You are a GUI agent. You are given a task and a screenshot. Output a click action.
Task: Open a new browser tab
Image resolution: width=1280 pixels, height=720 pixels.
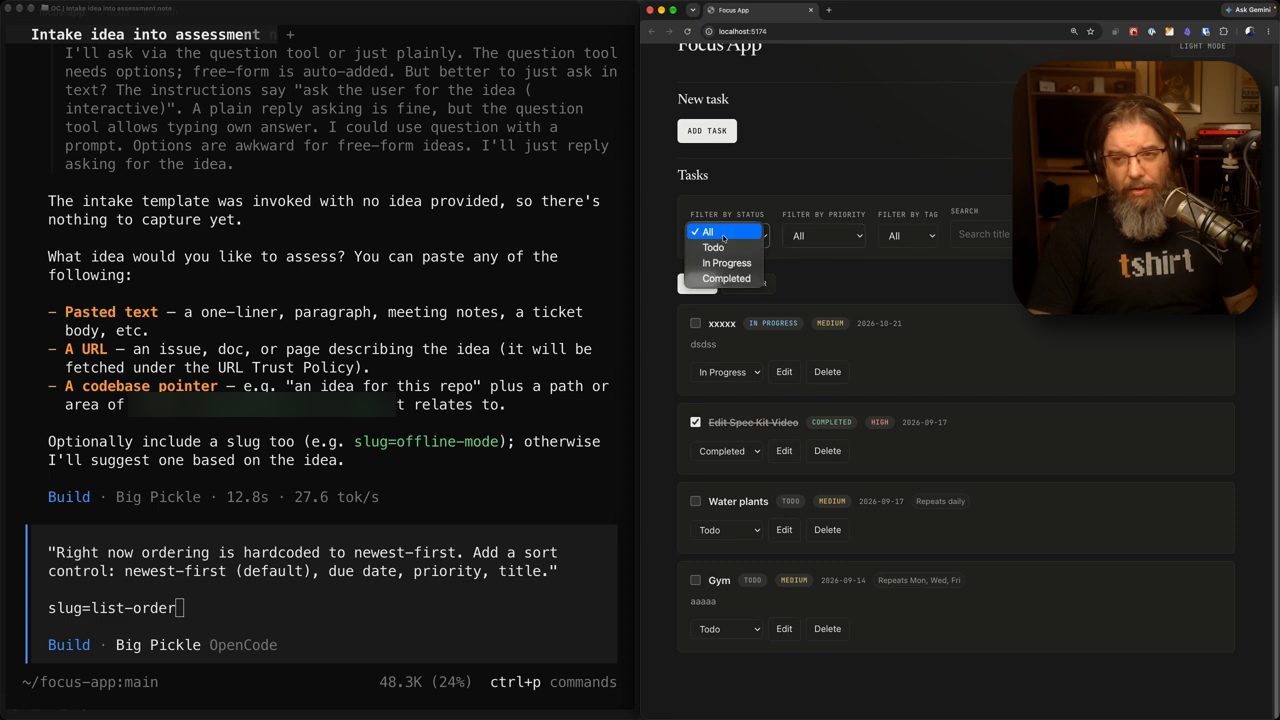point(828,10)
